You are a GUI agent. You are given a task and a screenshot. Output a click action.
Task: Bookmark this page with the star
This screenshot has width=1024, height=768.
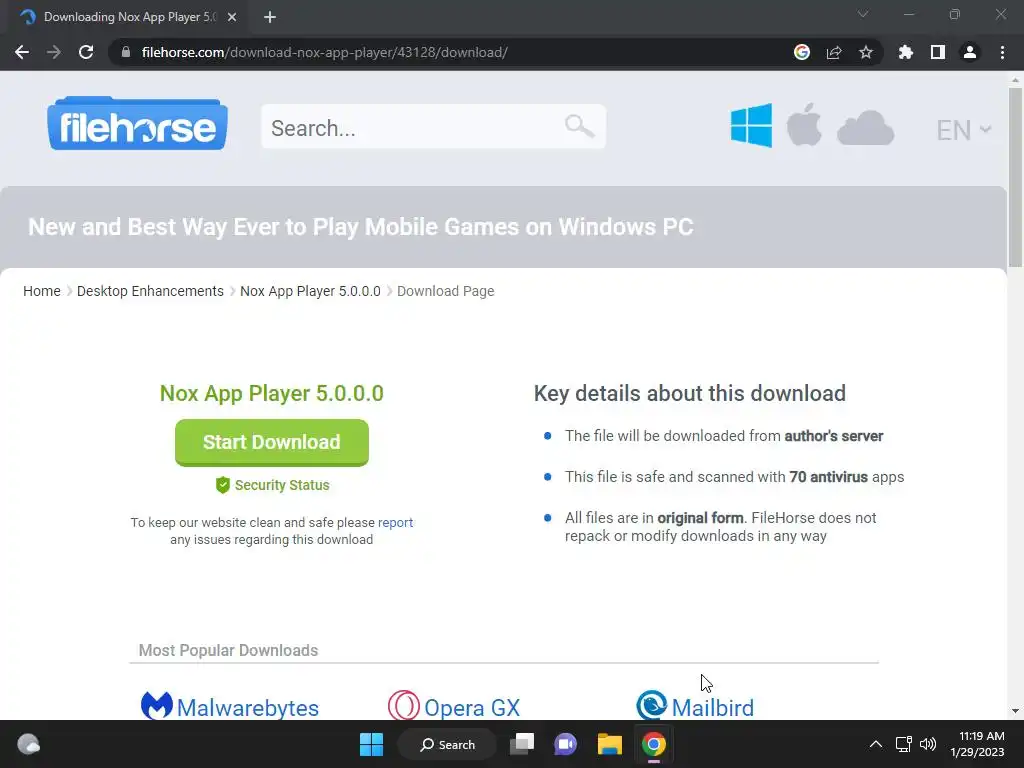pos(866,52)
